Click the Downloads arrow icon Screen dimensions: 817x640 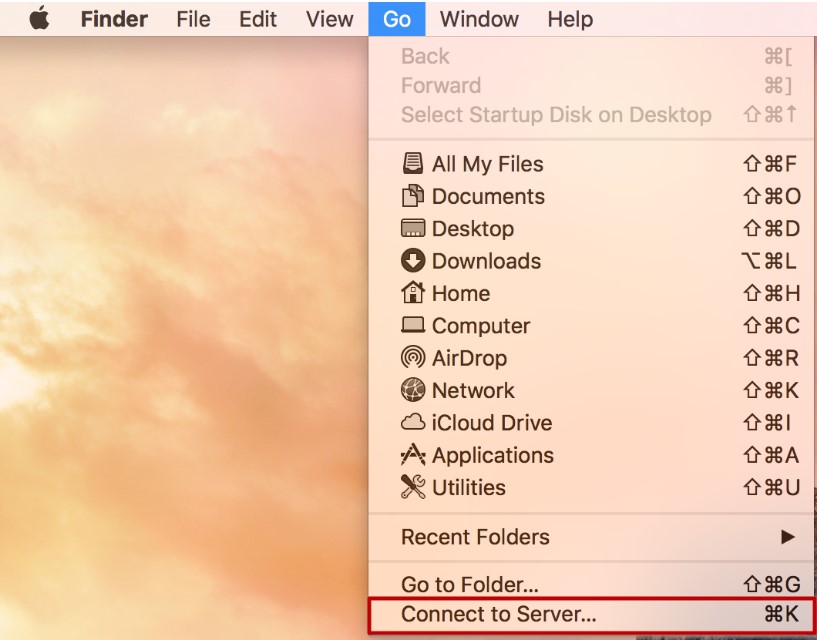(413, 260)
